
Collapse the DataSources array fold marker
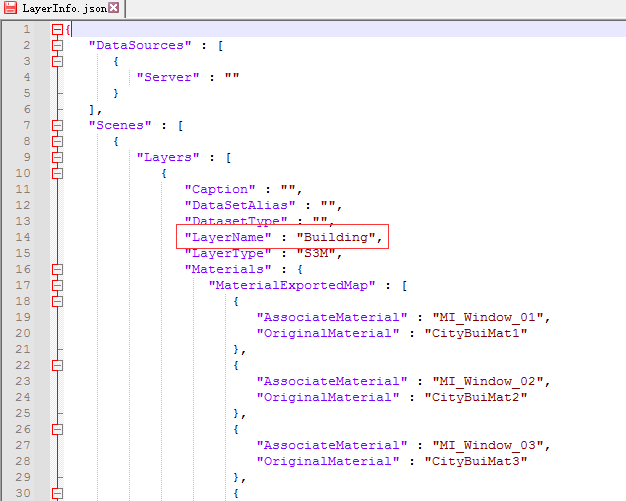(x=57, y=45)
